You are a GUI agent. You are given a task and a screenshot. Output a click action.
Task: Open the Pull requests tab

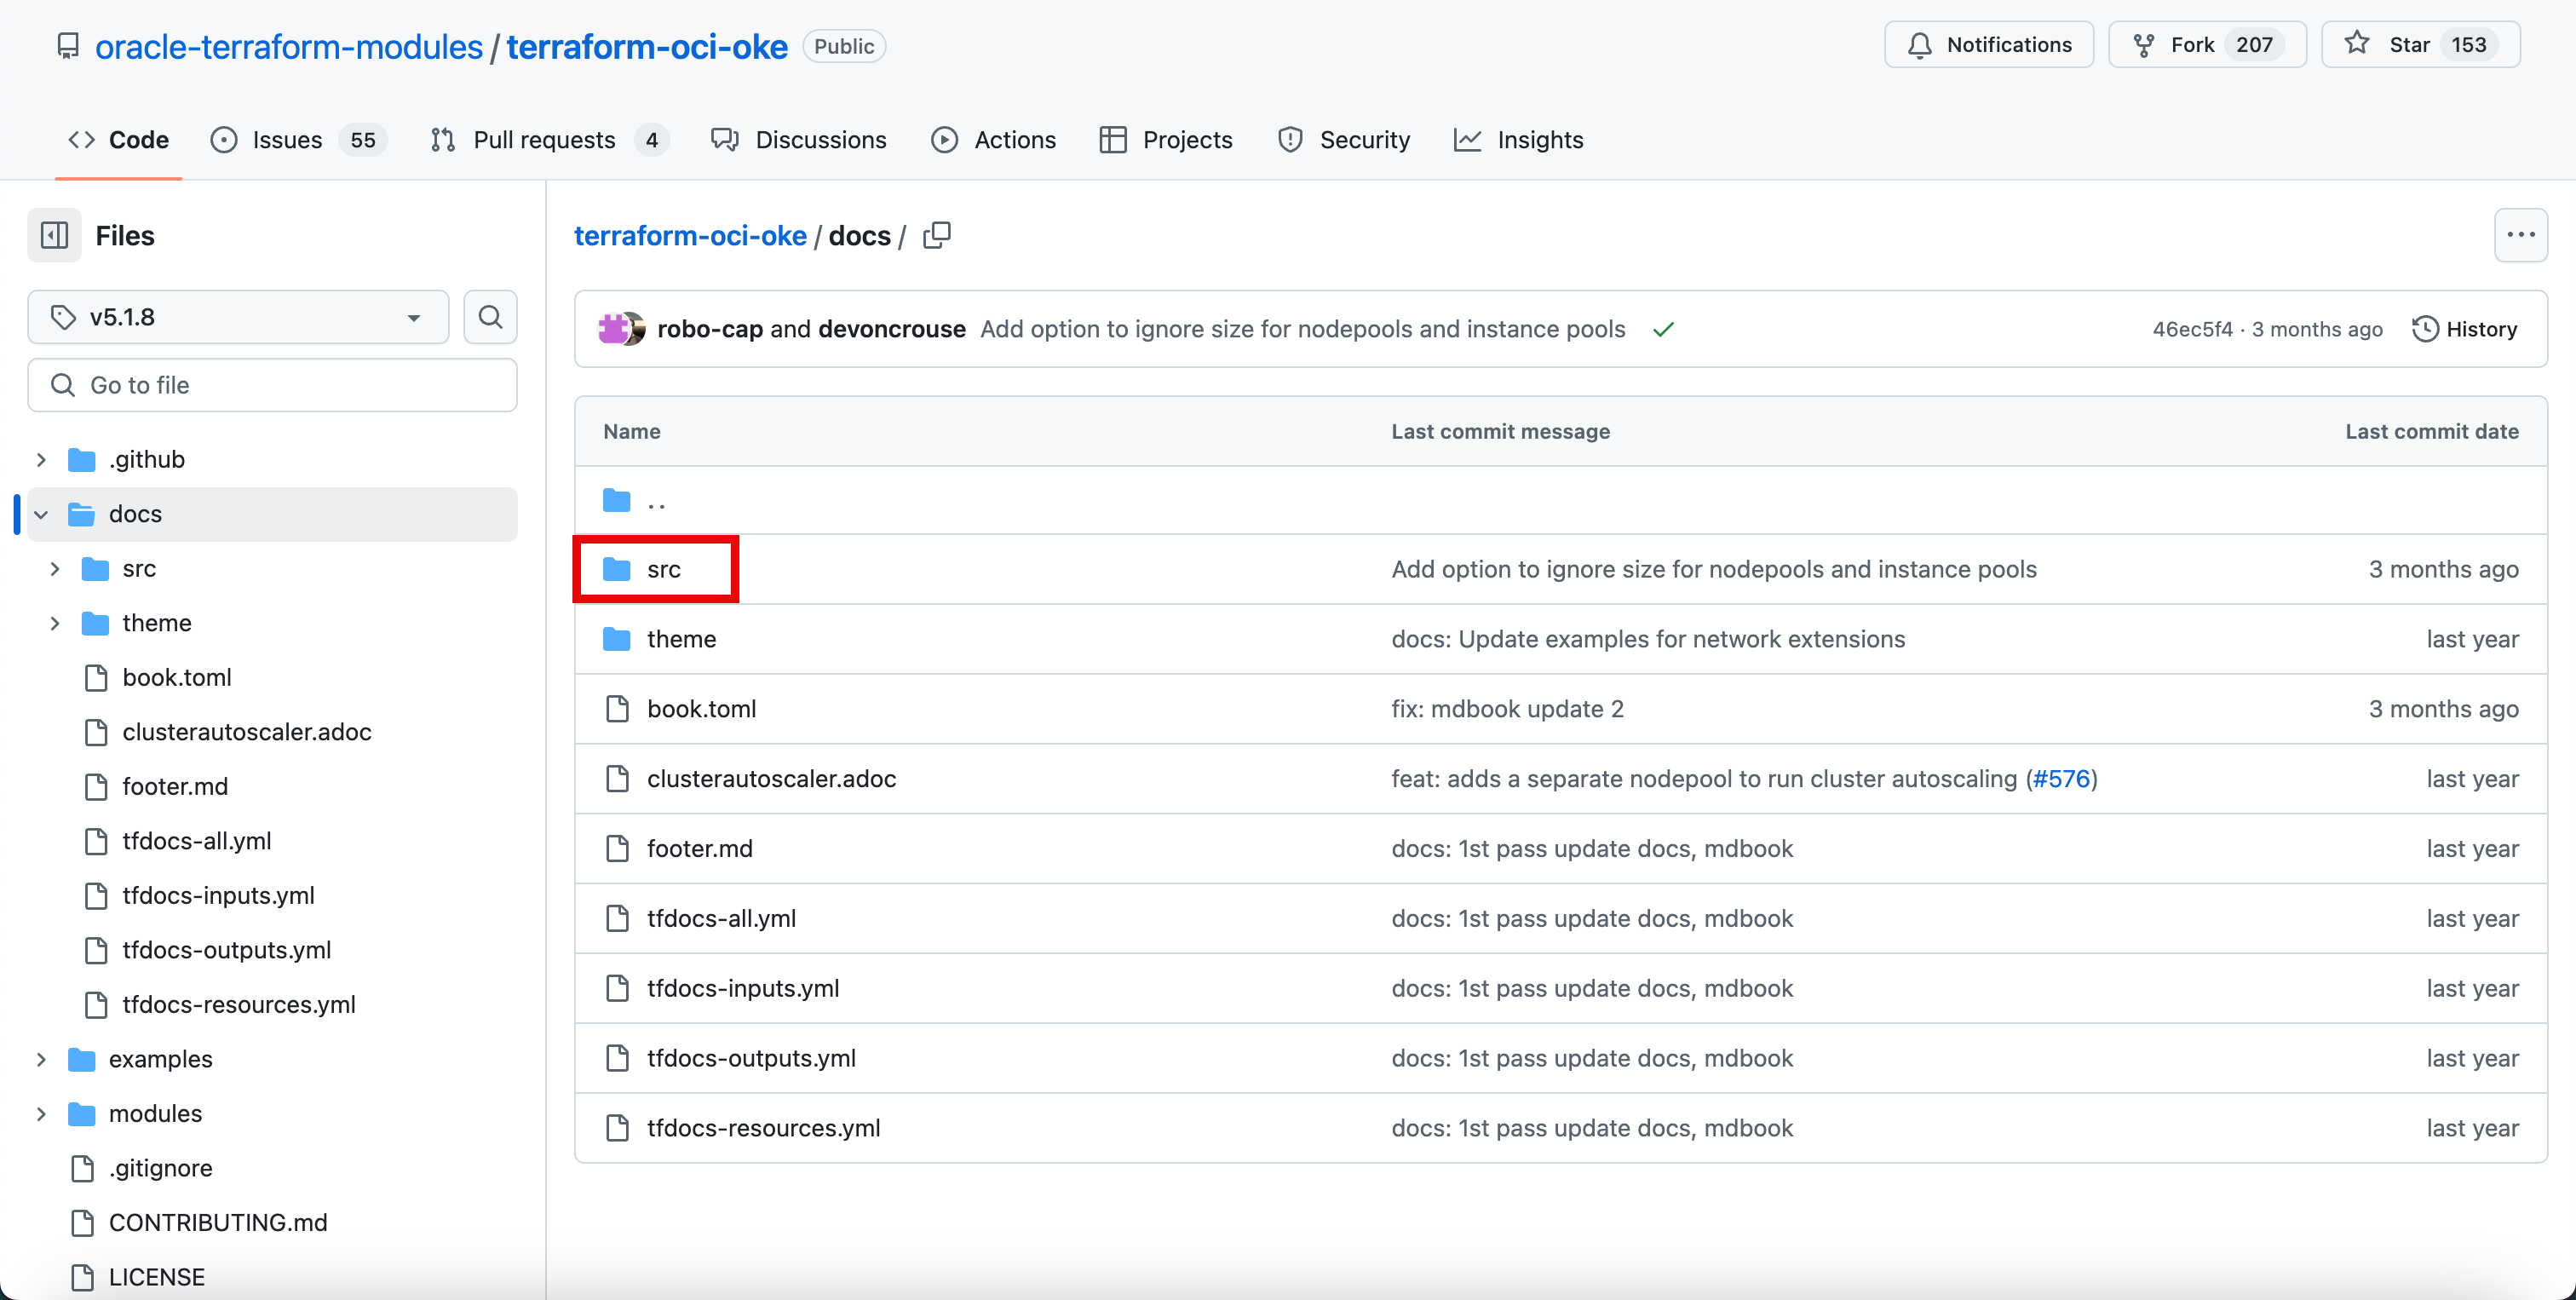(543, 140)
